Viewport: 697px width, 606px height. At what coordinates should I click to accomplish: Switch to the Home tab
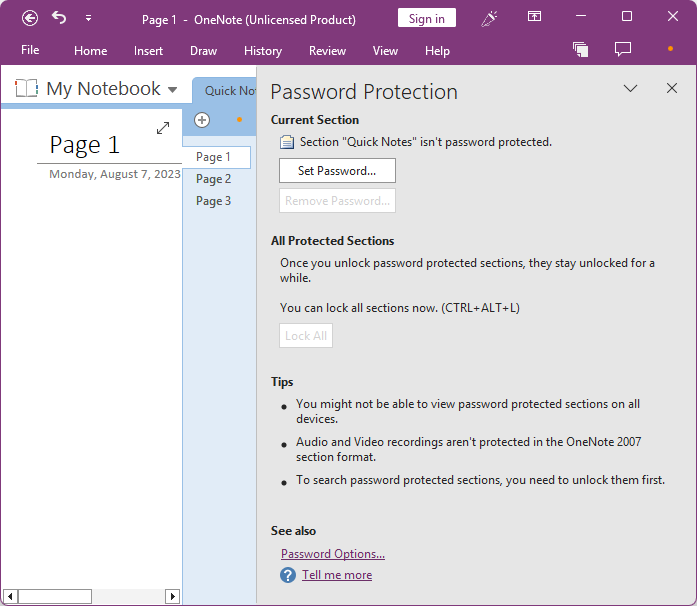[x=90, y=51]
